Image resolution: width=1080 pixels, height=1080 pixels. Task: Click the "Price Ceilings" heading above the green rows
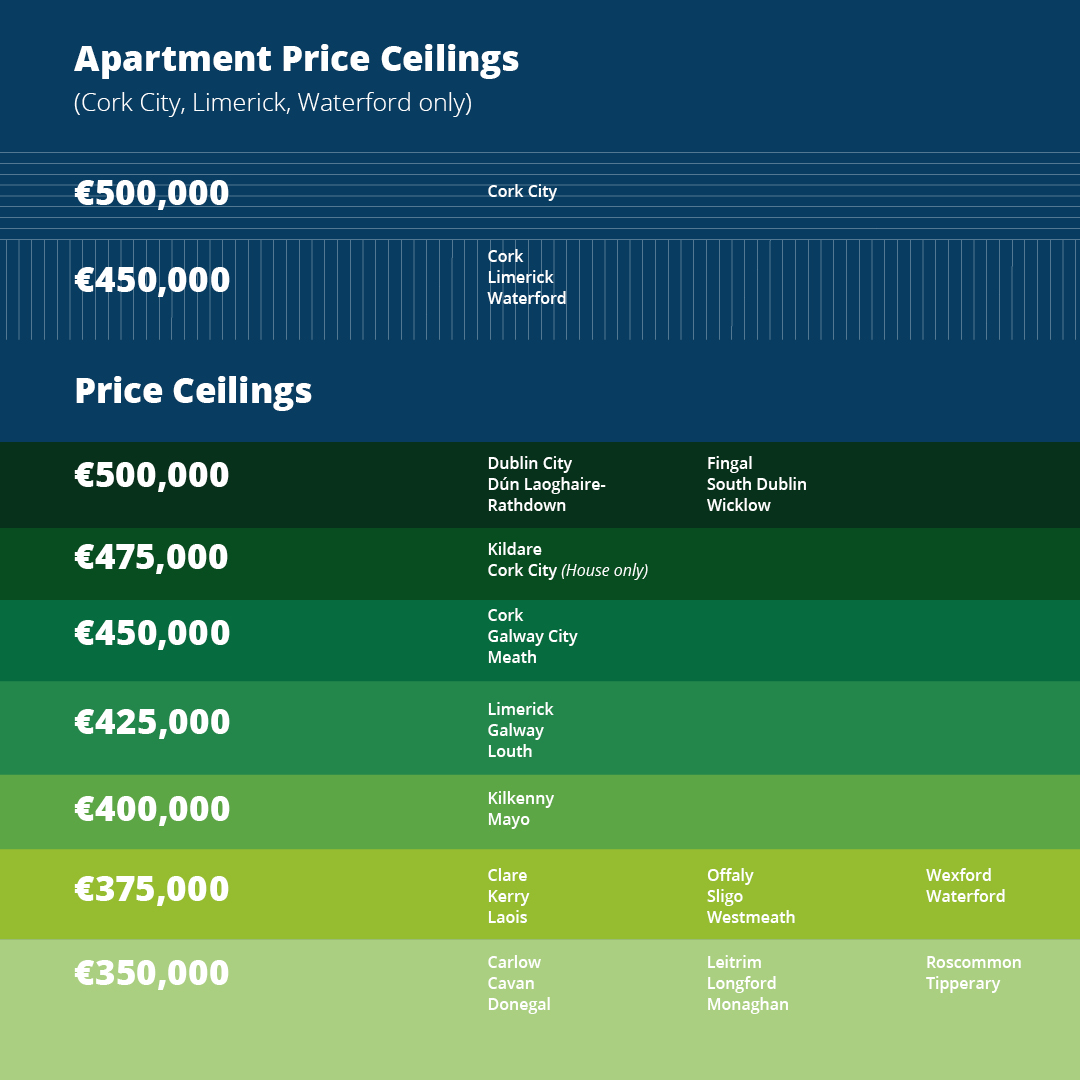(193, 391)
